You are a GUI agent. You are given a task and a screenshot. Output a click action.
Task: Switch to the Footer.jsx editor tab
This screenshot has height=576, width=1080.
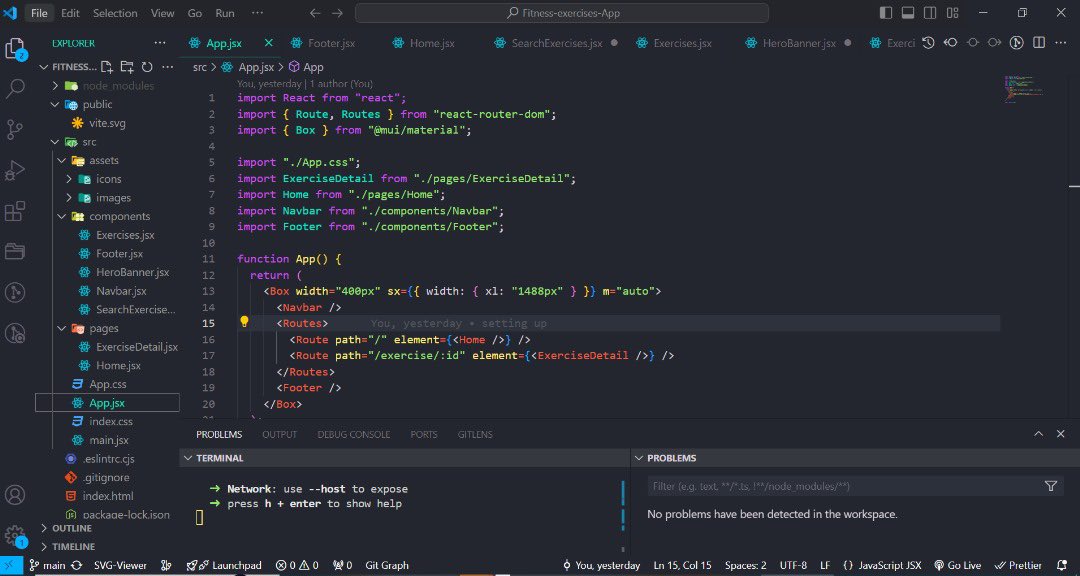(331, 43)
